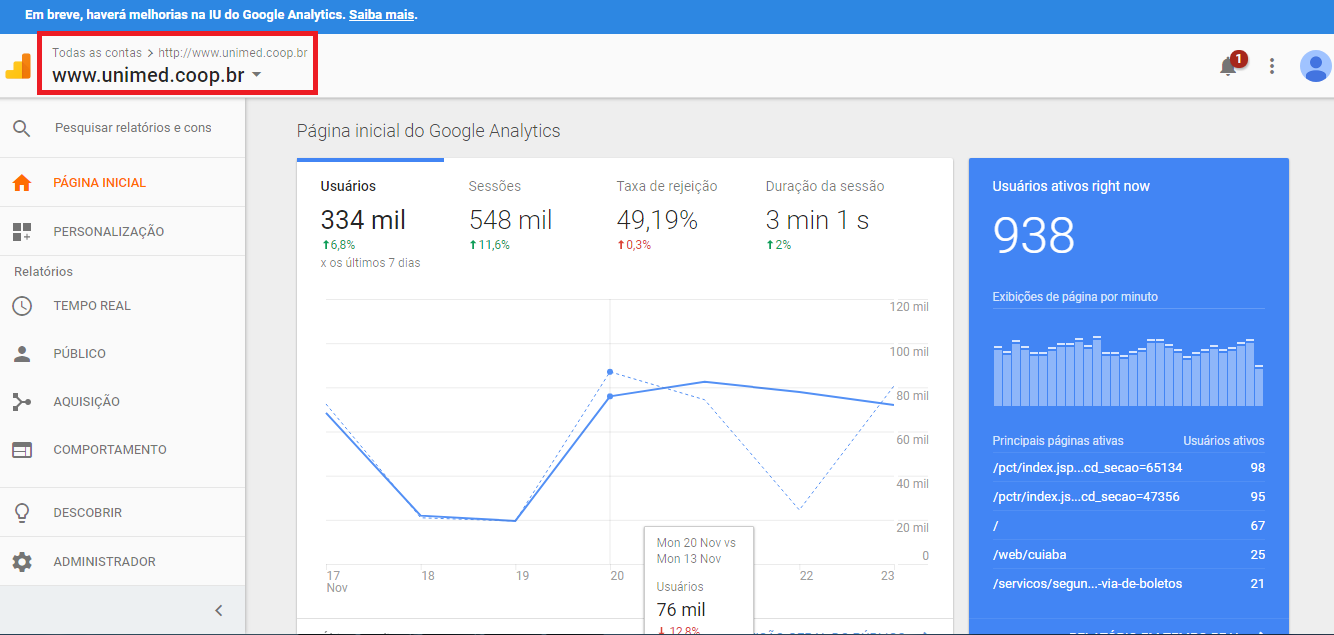Screen dimensions: 1334x635
Task: Click the Aquisição branching arrows icon
Action: click(22, 402)
